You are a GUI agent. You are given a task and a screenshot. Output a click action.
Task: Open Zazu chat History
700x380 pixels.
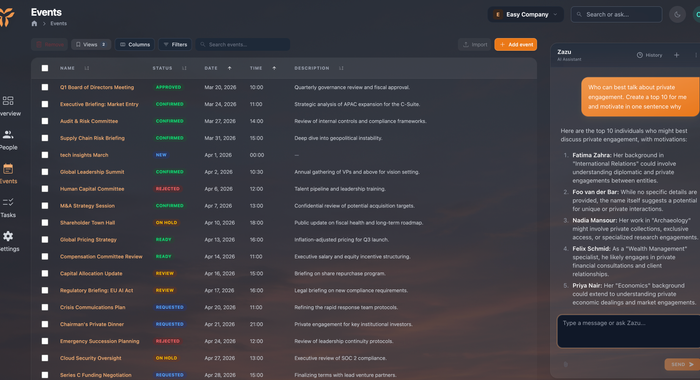pos(650,55)
